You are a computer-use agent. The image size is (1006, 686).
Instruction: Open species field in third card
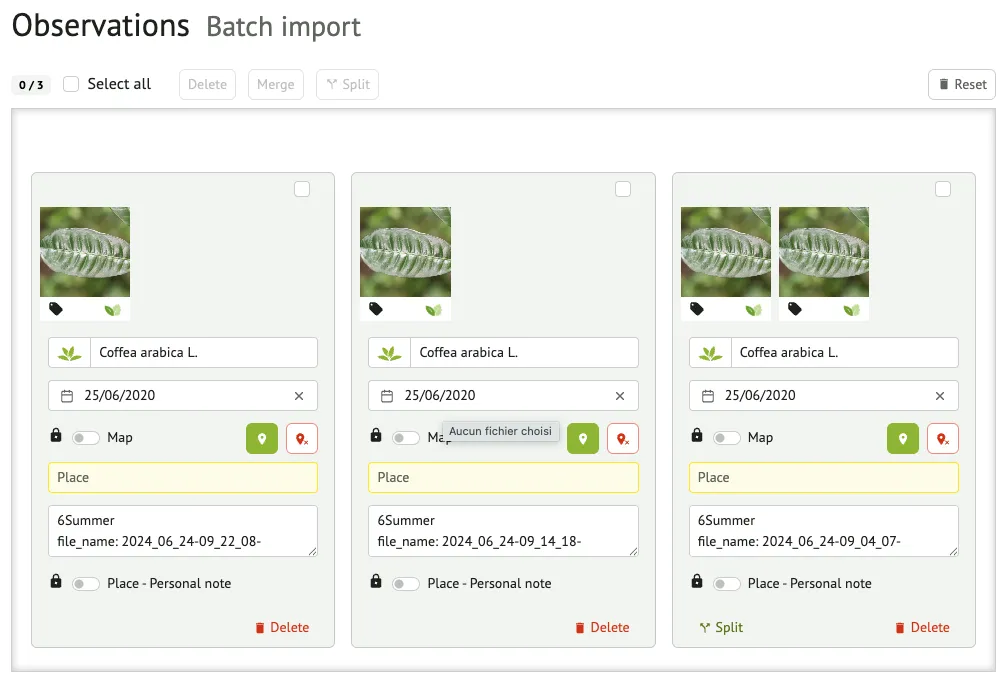844,353
